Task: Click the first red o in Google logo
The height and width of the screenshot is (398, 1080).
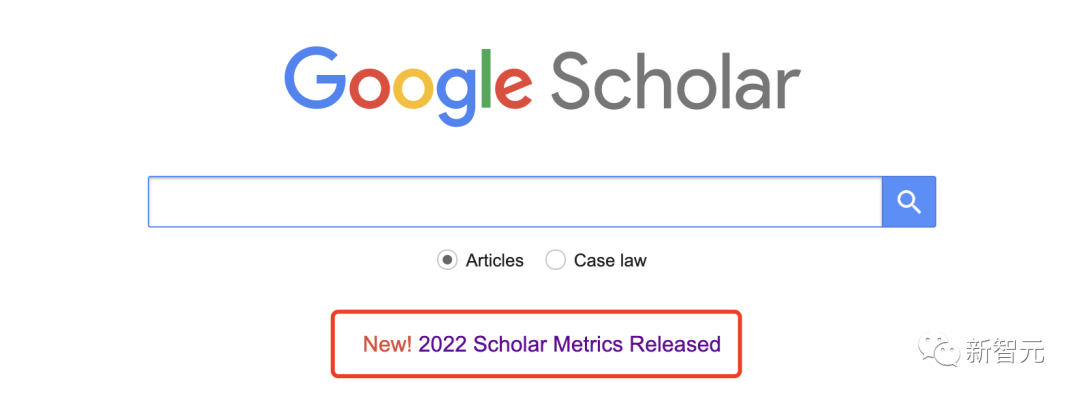Action: pos(370,87)
